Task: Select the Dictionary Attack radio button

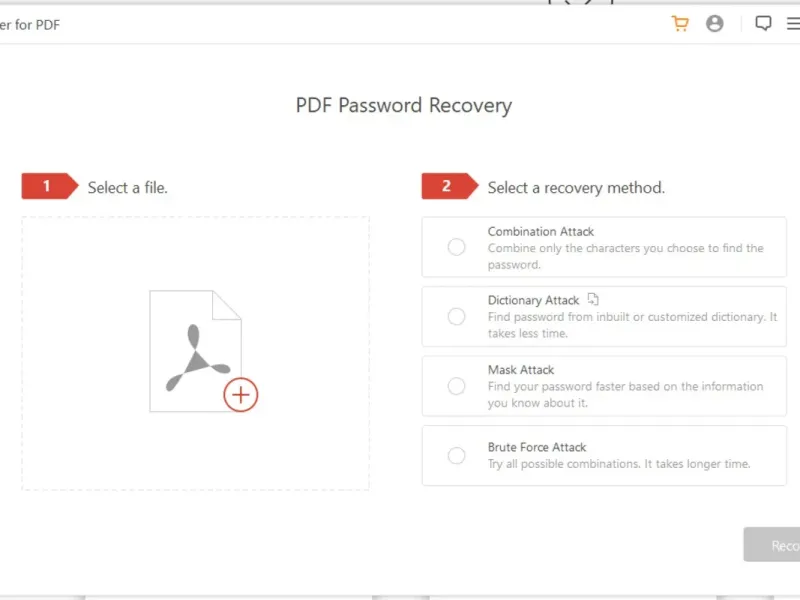Action: [457, 316]
